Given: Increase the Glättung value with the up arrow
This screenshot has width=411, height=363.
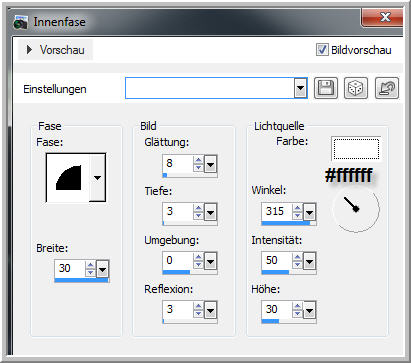Looking at the screenshot, I should tap(198, 160).
